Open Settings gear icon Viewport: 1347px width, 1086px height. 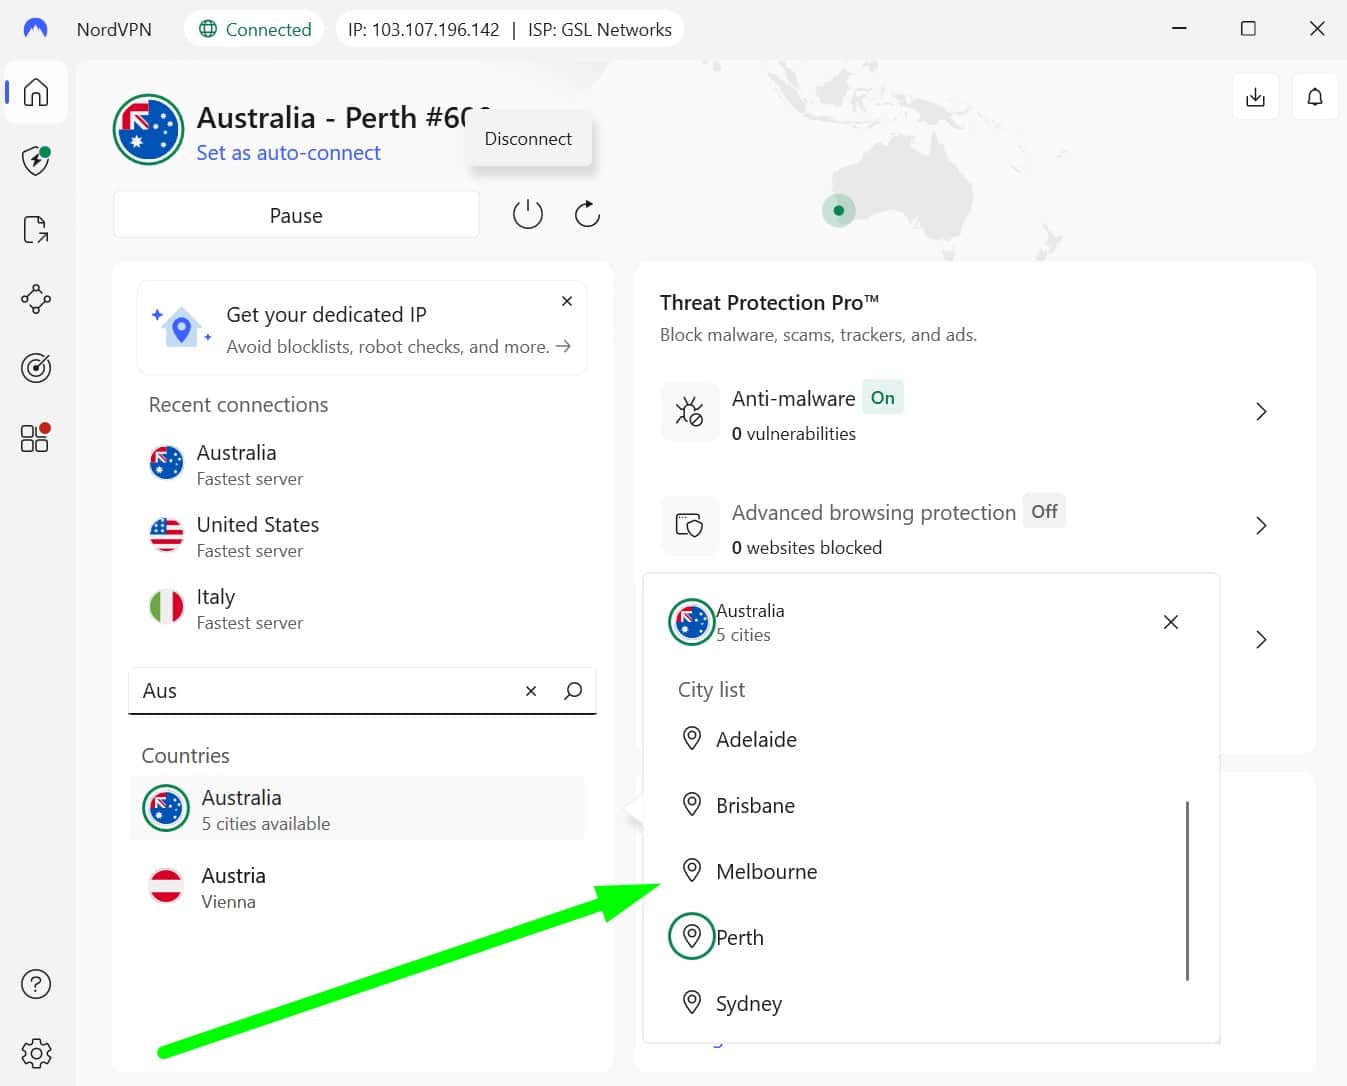coord(36,1053)
